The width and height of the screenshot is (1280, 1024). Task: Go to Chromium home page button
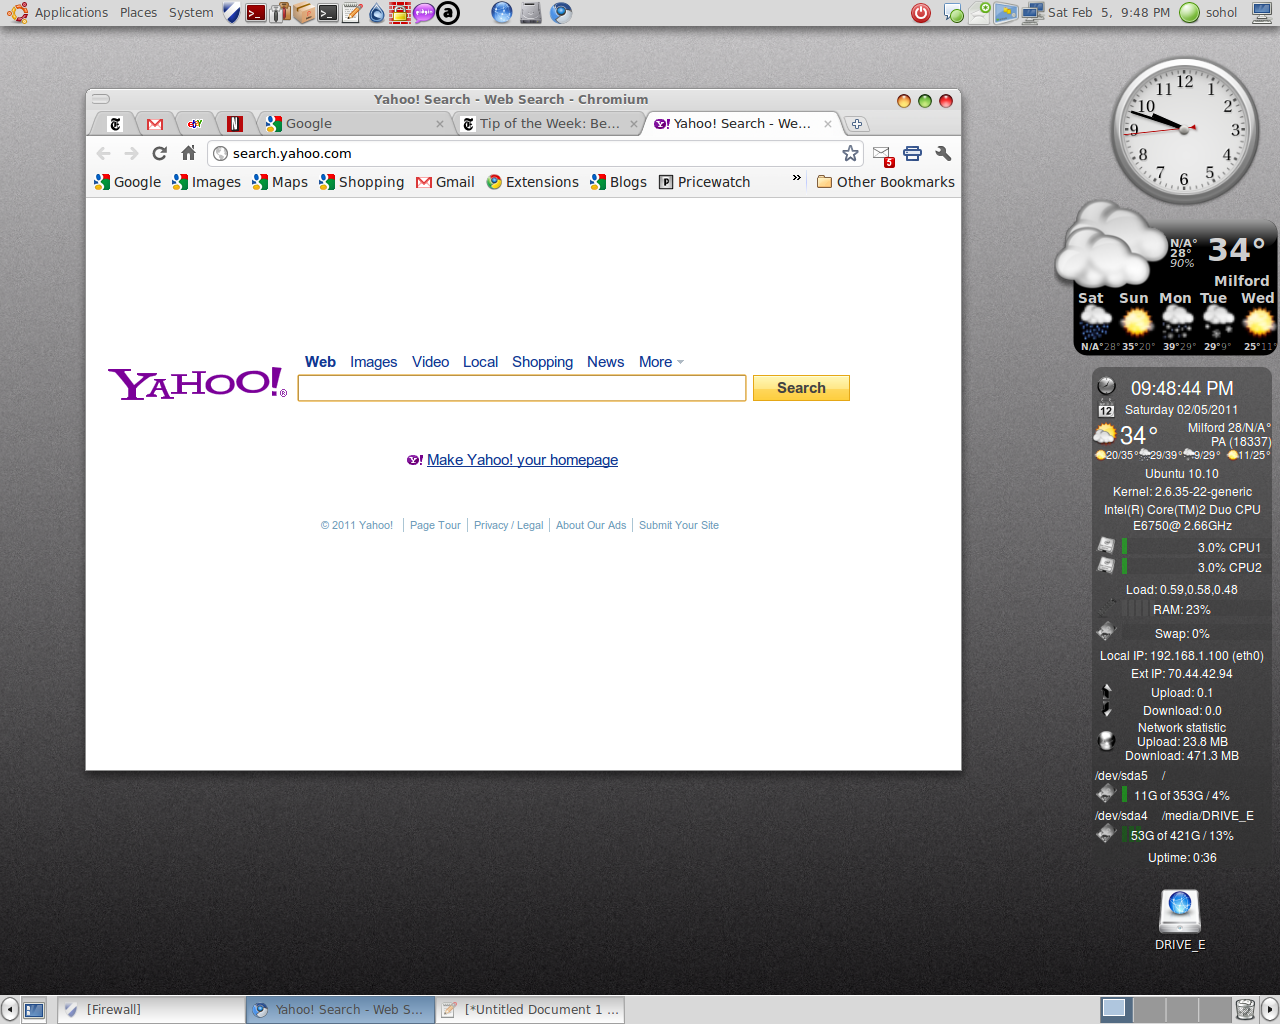188,153
